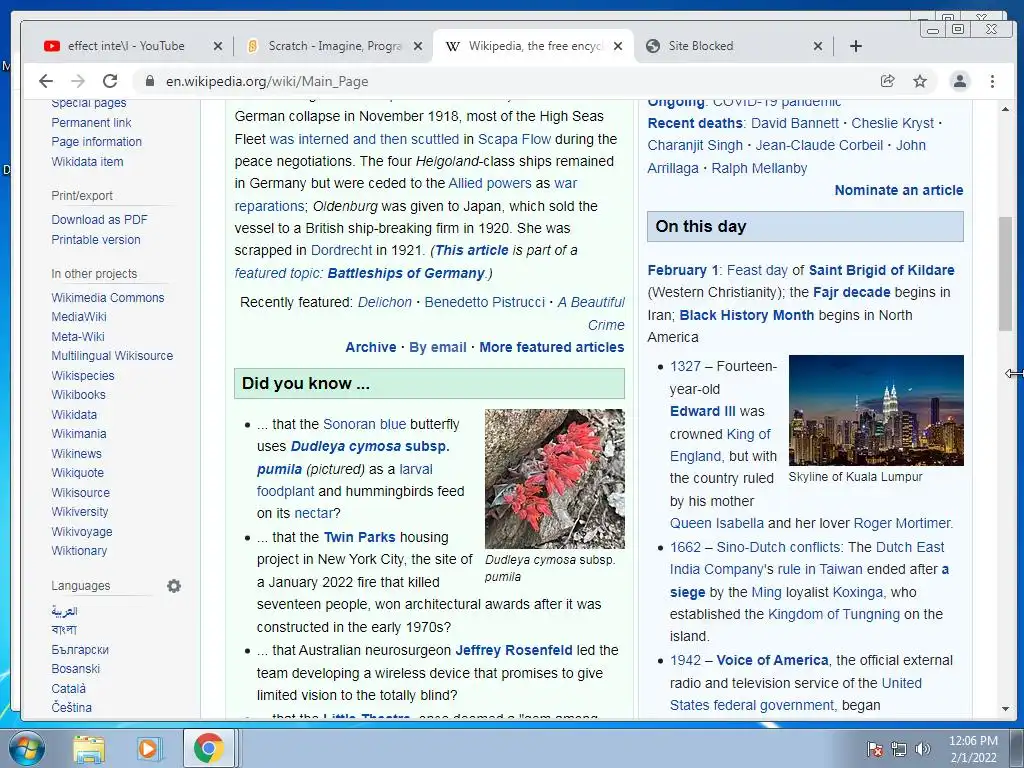Open Page information link

point(97,142)
